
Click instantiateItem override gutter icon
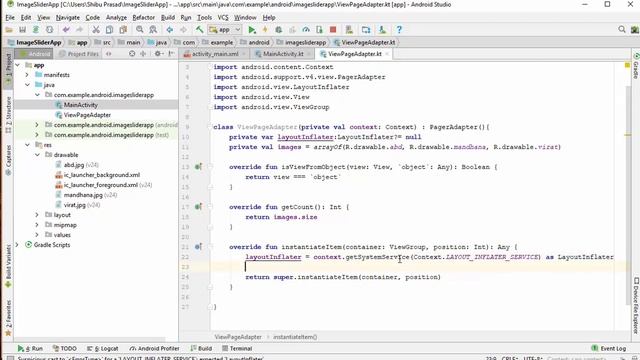[198, 247]
